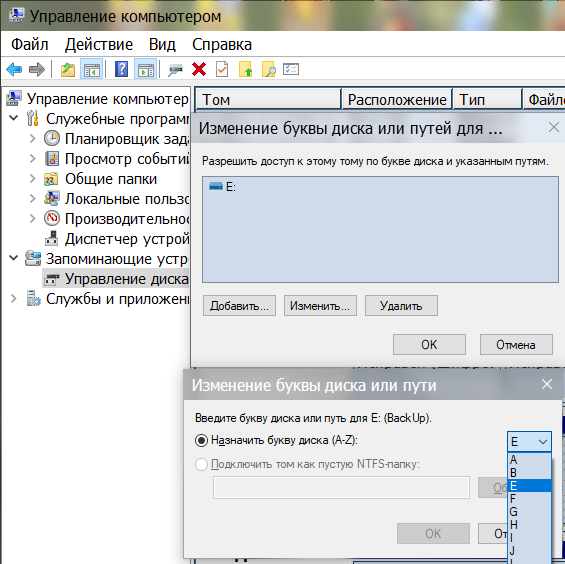
Task: Click the red X Delete toolbar icon
Action: [199, 69]
